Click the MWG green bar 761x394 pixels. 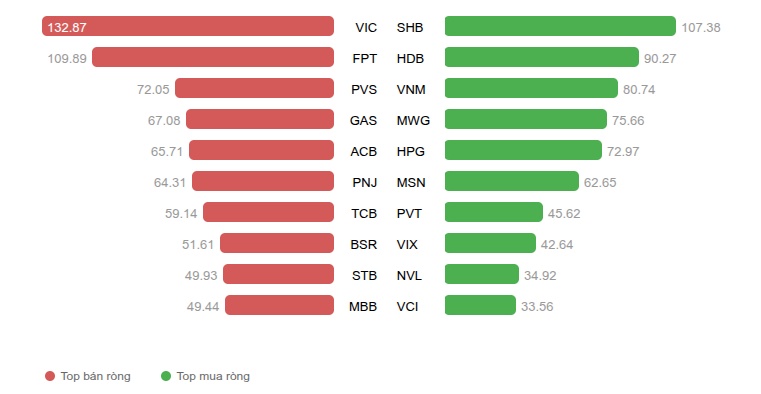click(x=526, y=119)
